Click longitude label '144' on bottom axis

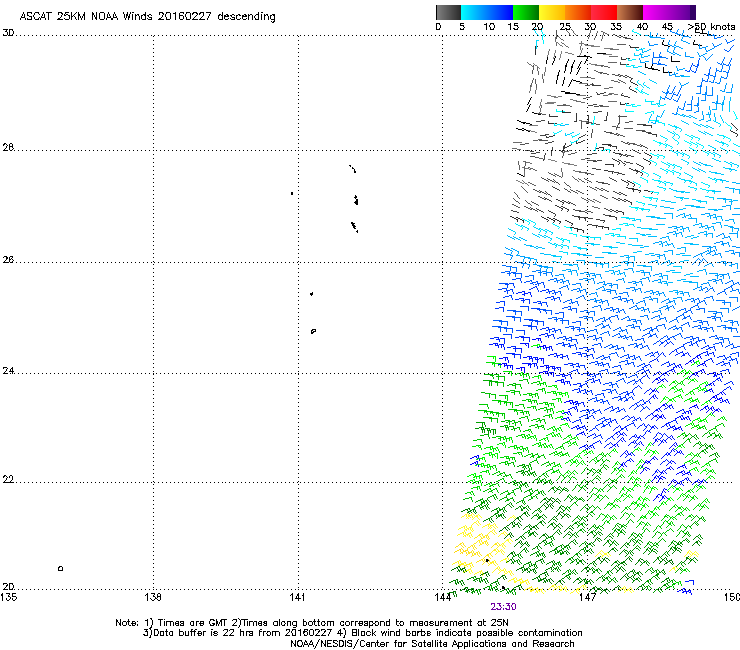click(x=443, y=597)
